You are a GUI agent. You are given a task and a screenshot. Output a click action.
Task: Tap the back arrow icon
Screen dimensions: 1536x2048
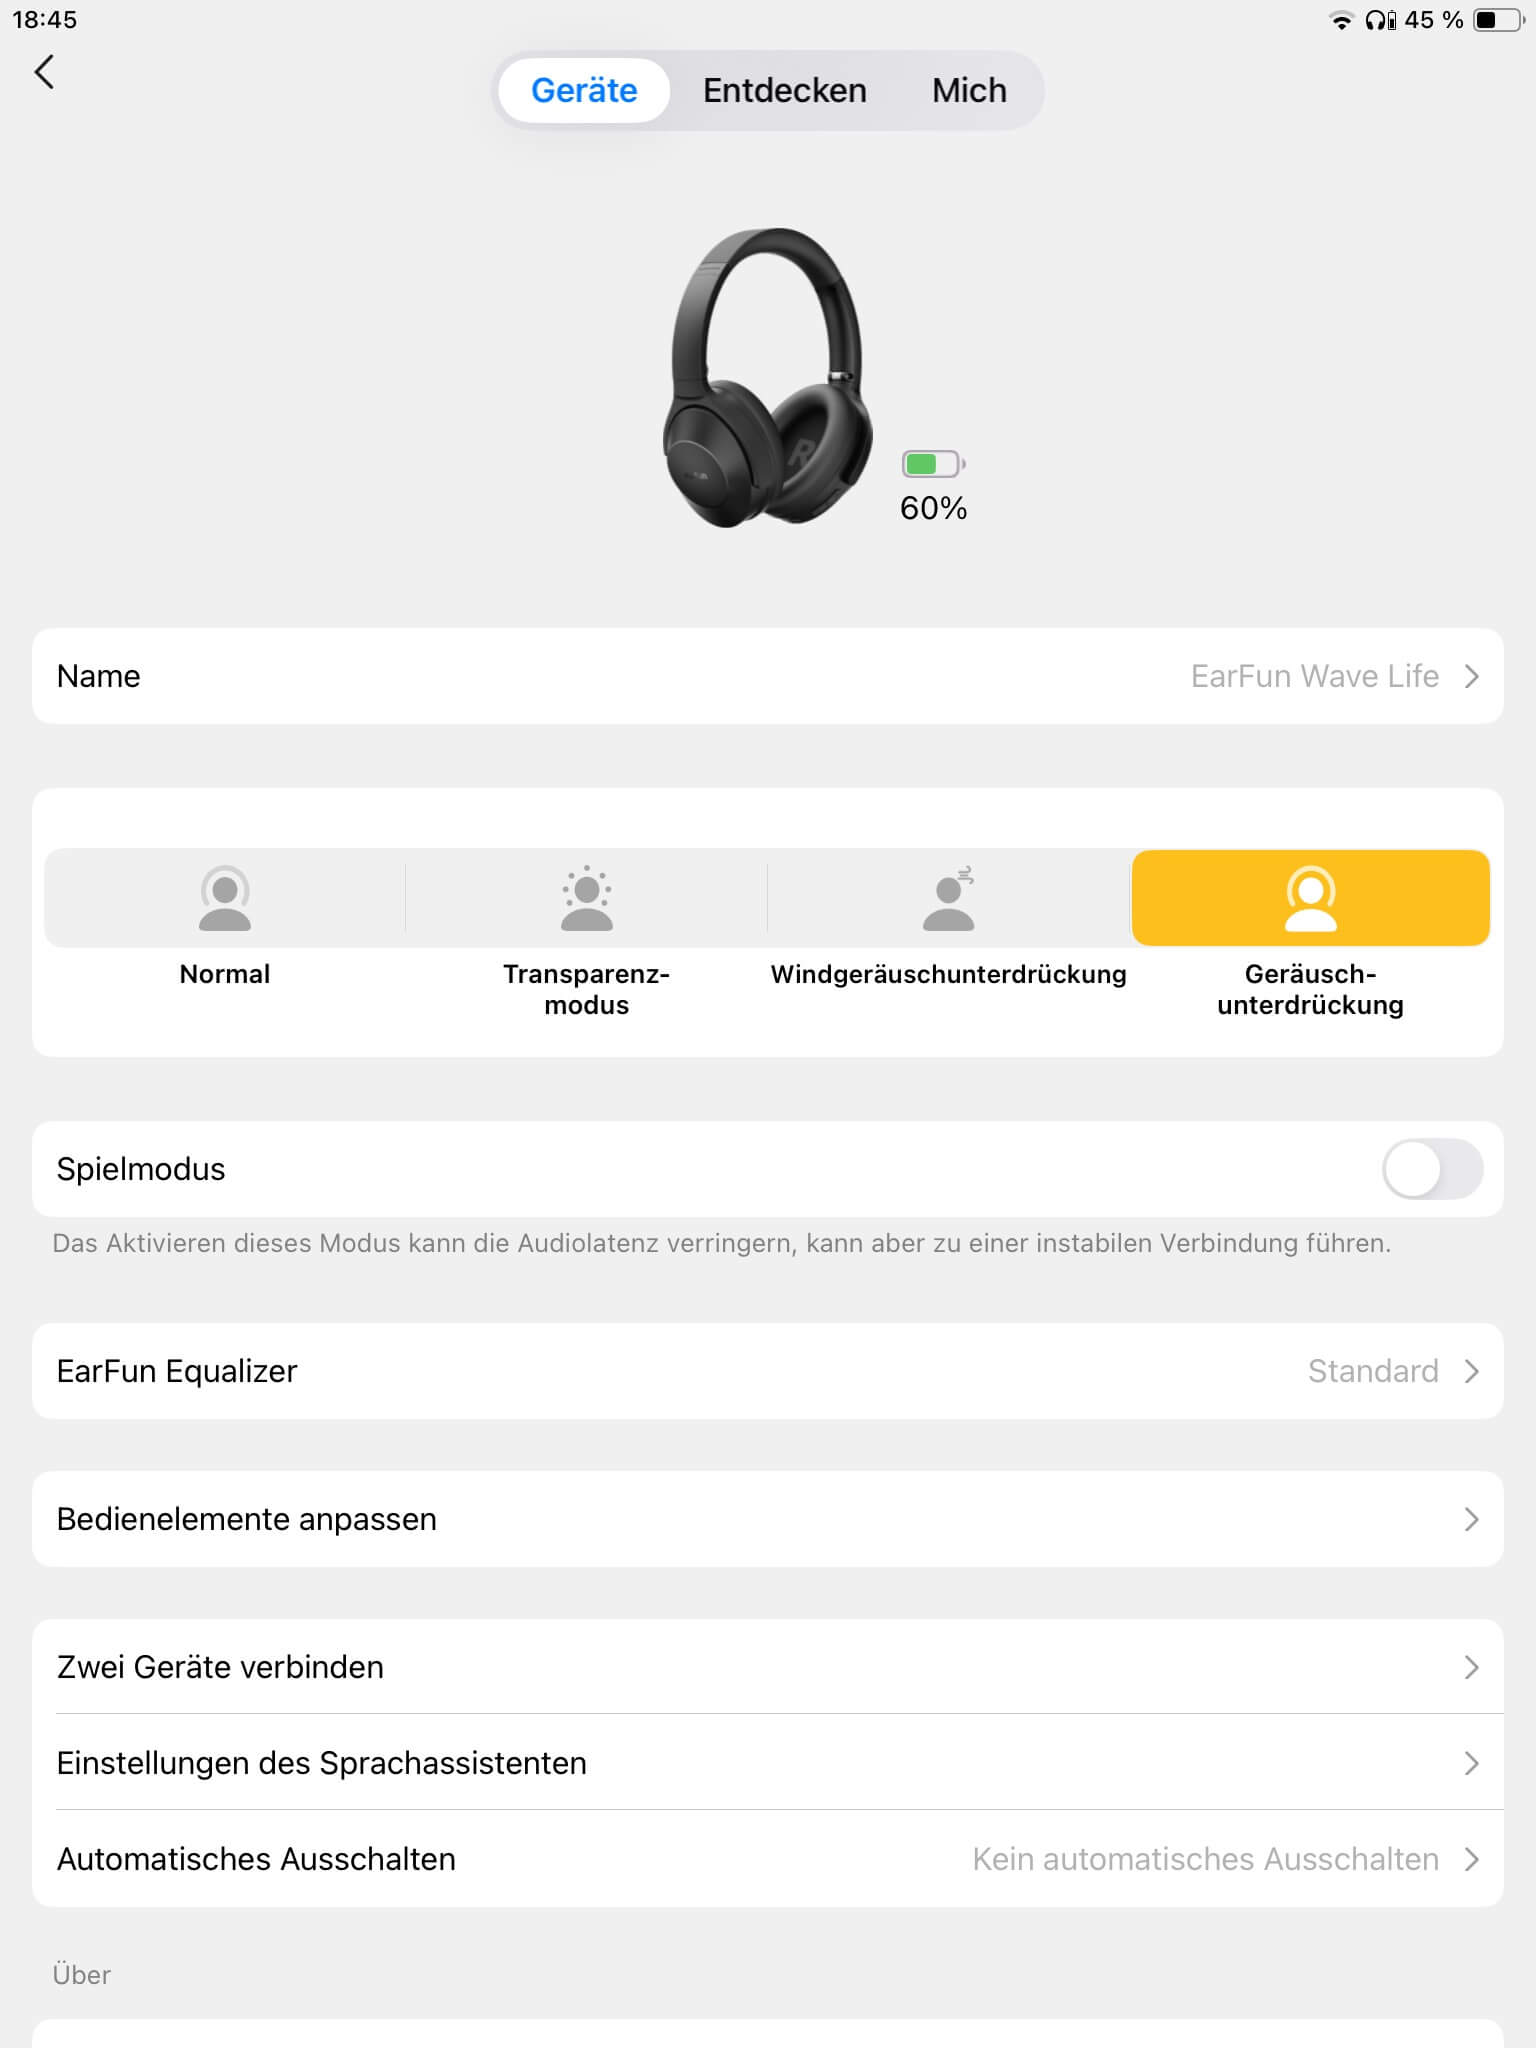pos(44,72)
